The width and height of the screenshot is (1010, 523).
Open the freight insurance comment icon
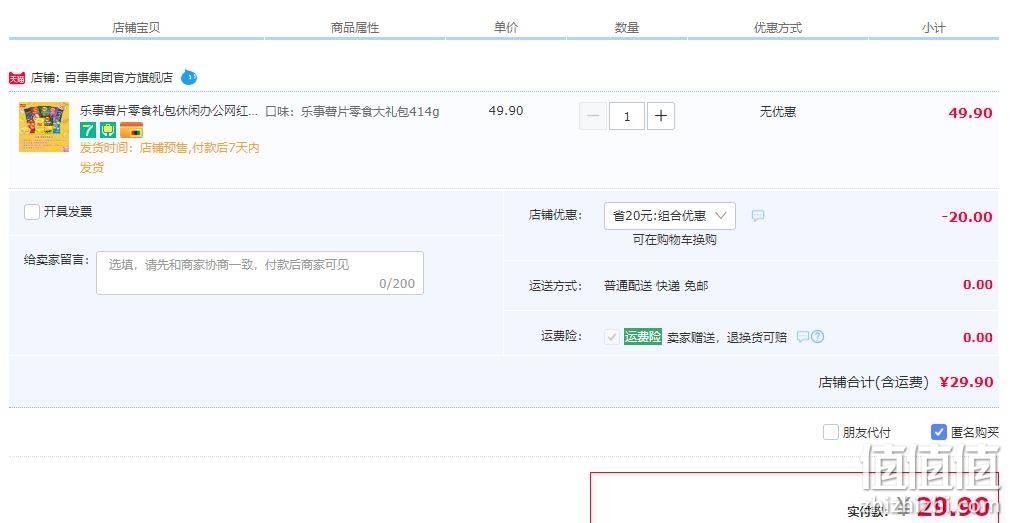click(x=803, y=336)
